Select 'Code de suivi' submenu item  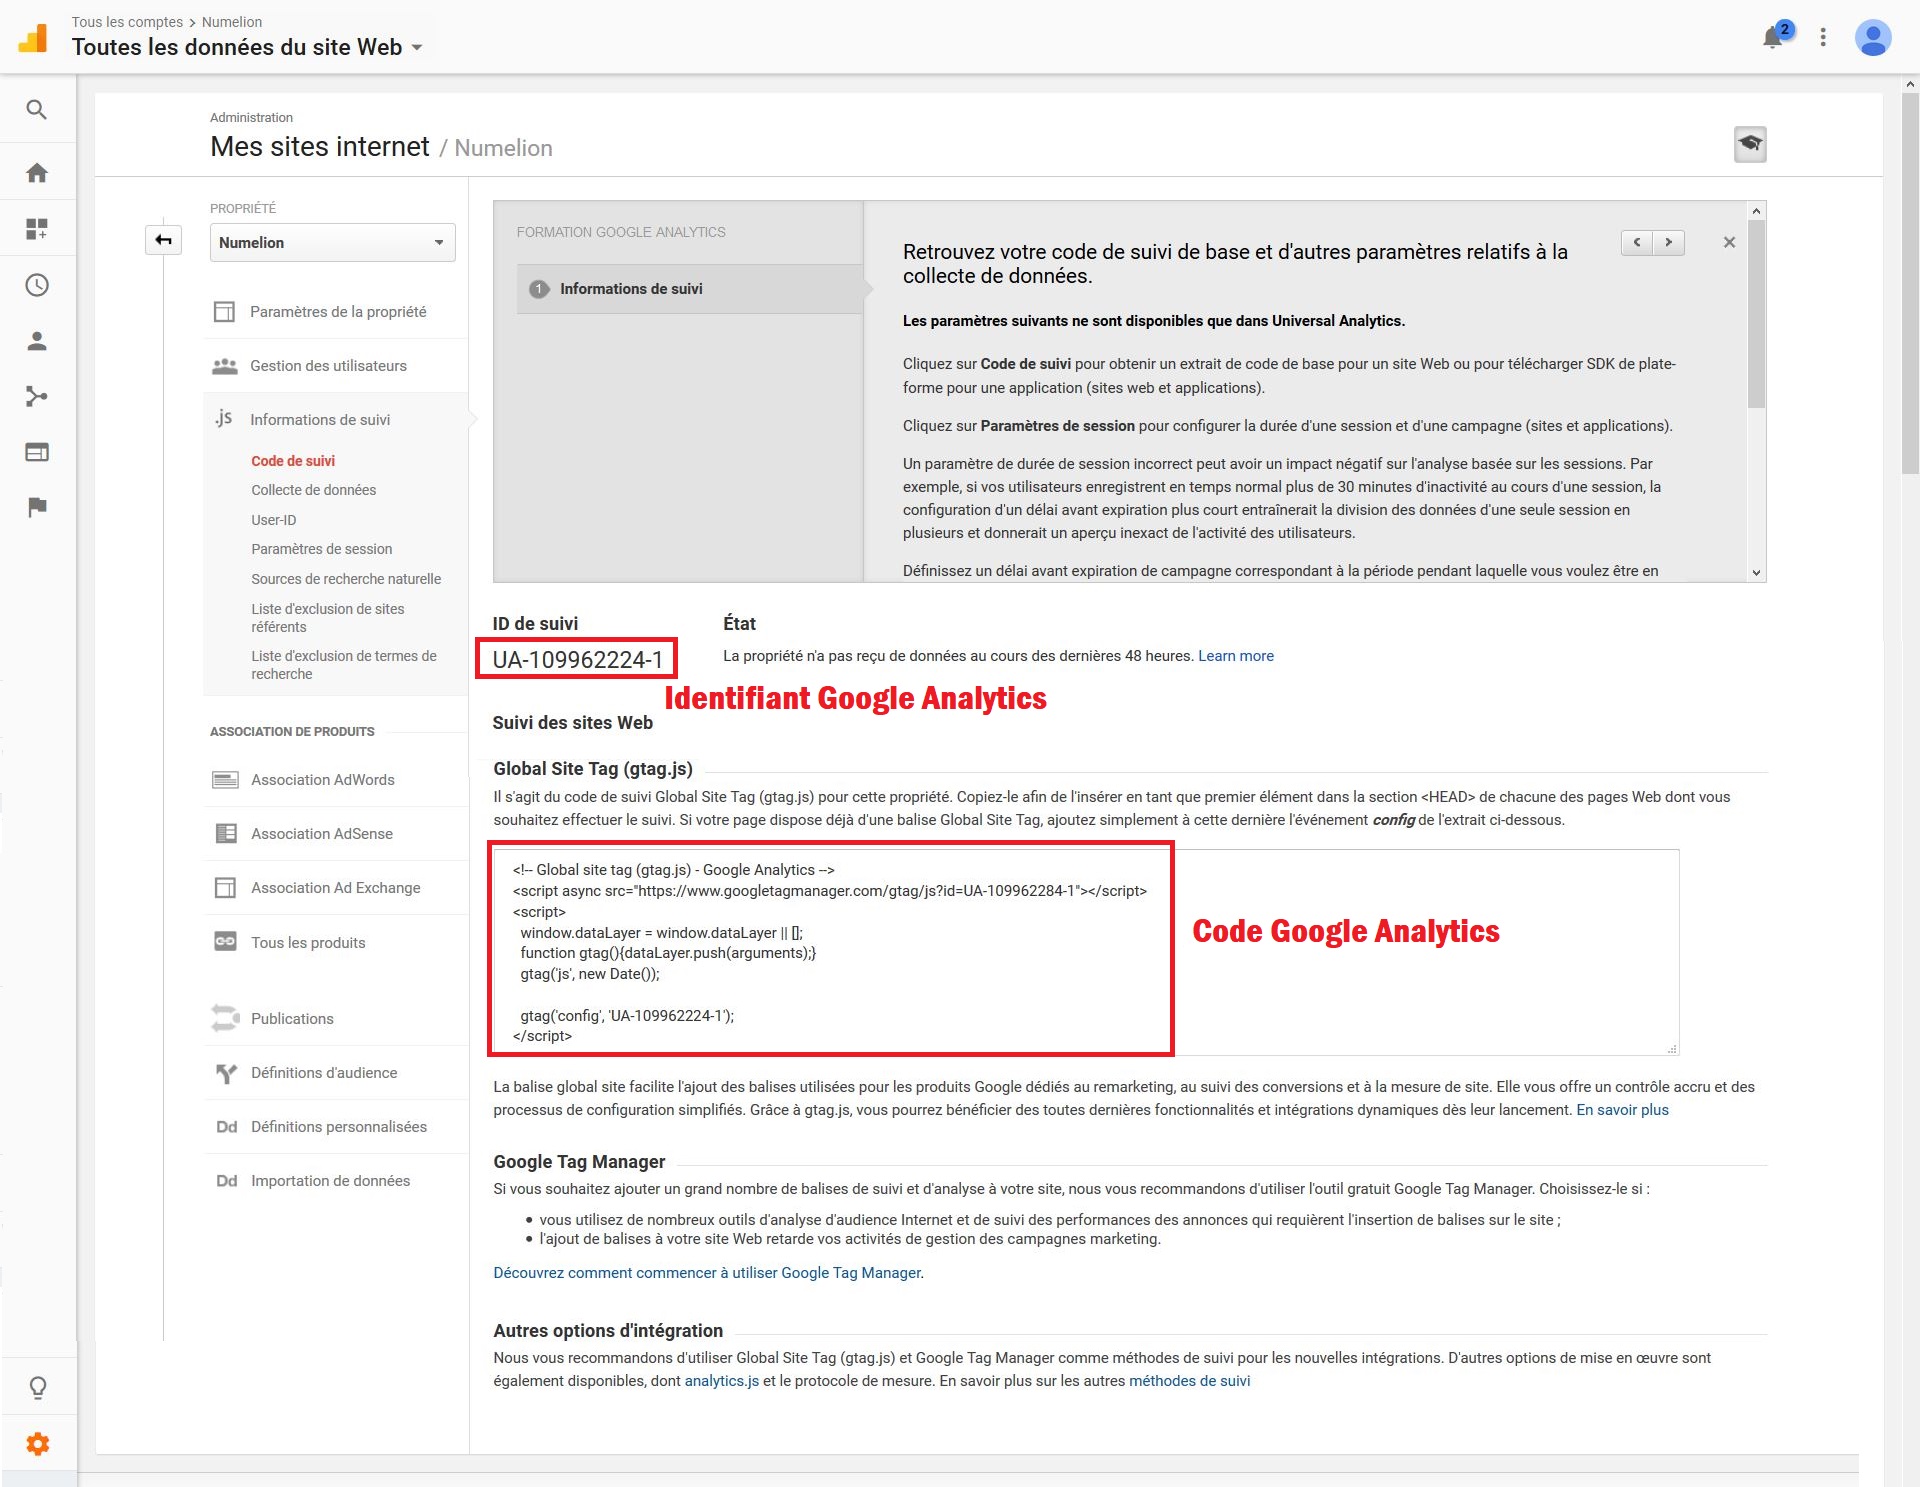click(x=293, y=461)
